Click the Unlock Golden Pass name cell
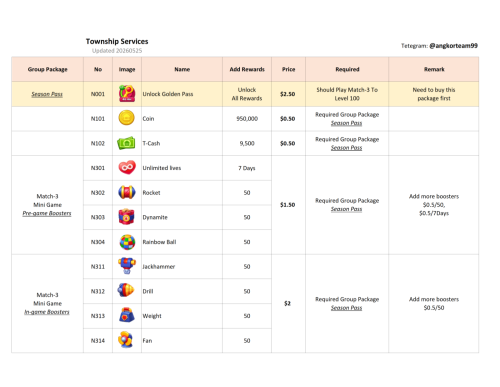 (x=182, y=94)
